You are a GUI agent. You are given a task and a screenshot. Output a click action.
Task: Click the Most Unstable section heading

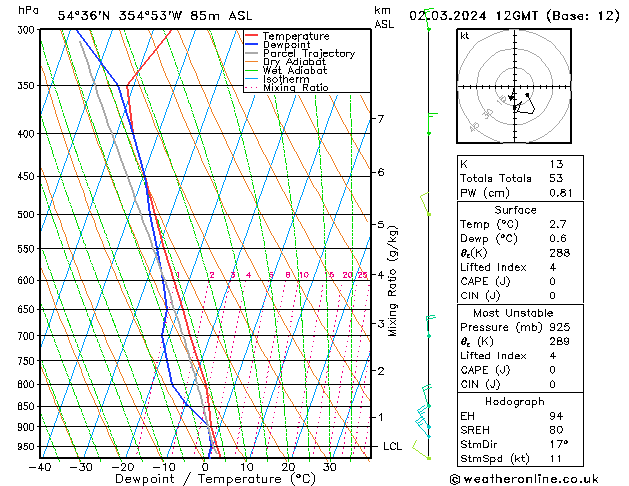[x=513, y=313]
